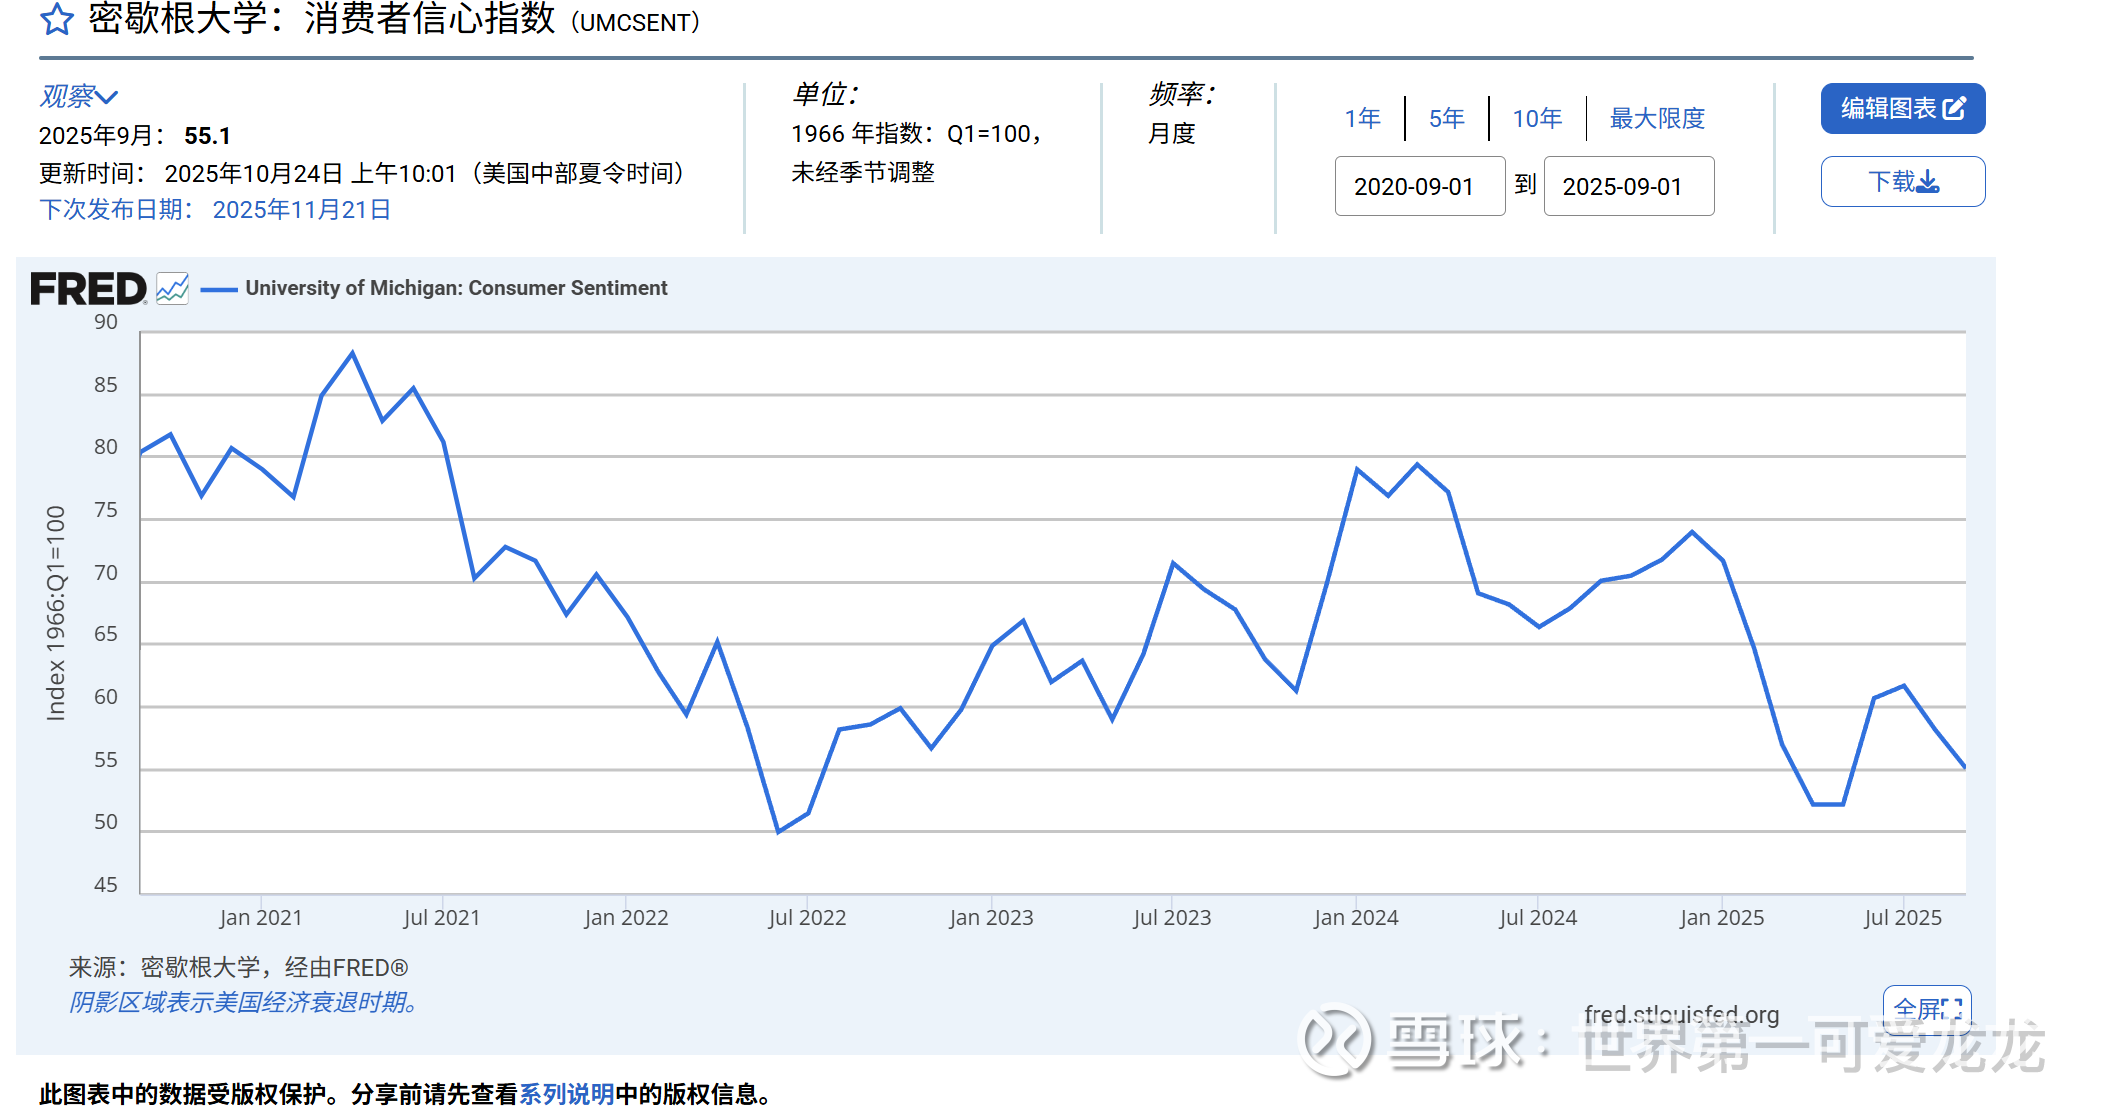This screenshot has height=1110, width=2107.
Task: Select the 10年 time range
Action: coord(1537,119)
